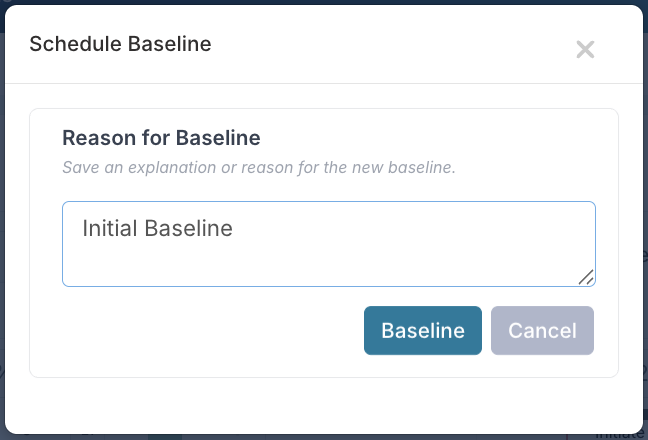
Task: Click the Baseline button to confirm
Action: click(x=423, y=331)
